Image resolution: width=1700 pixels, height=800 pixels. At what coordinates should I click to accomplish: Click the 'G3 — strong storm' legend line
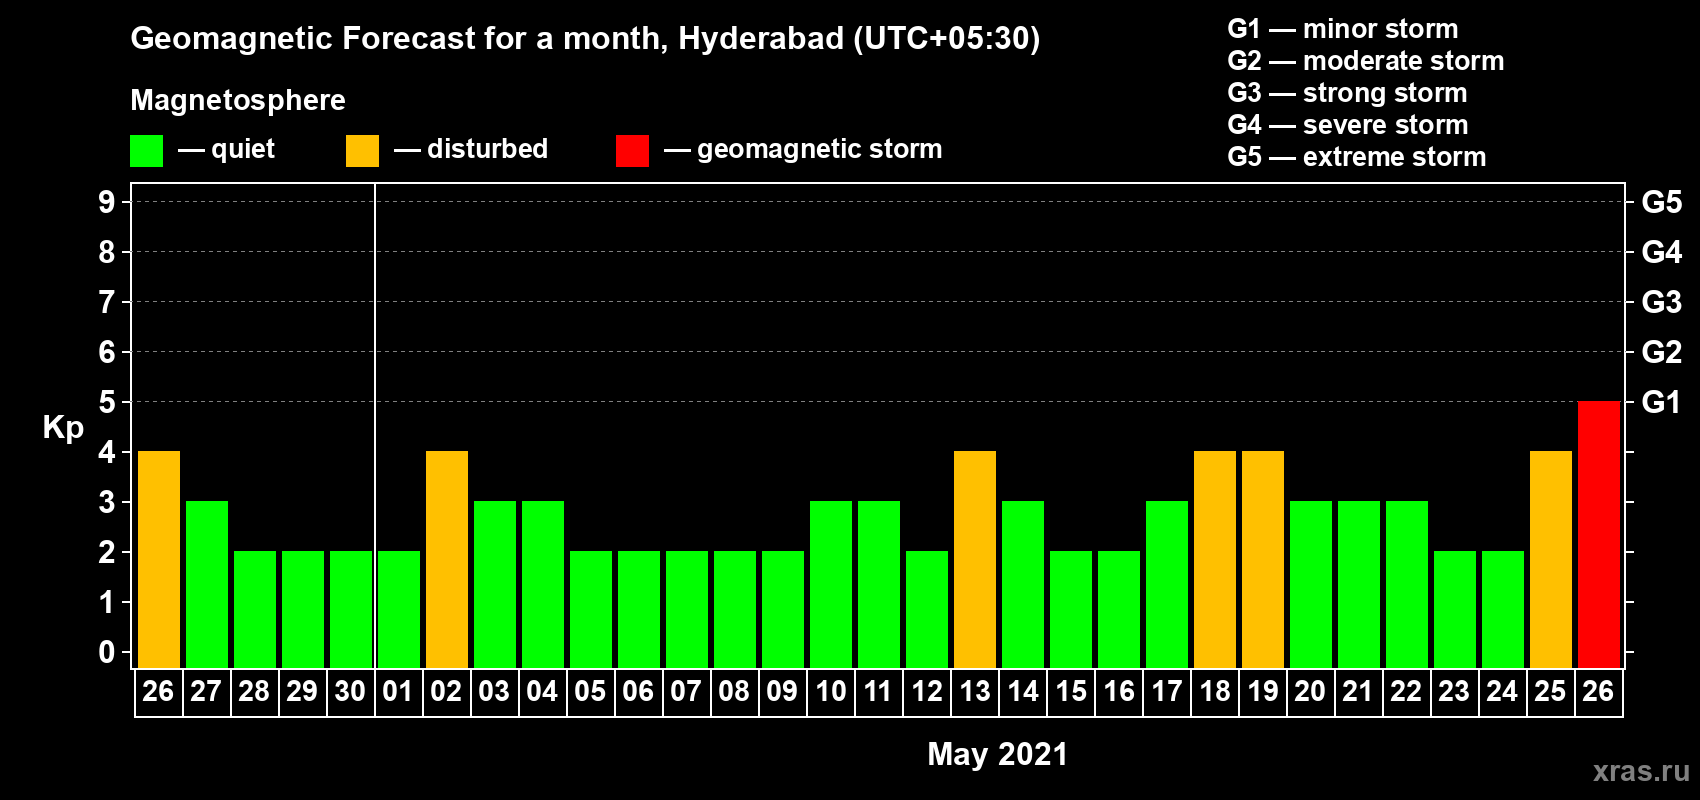(x=1347, y=93)
